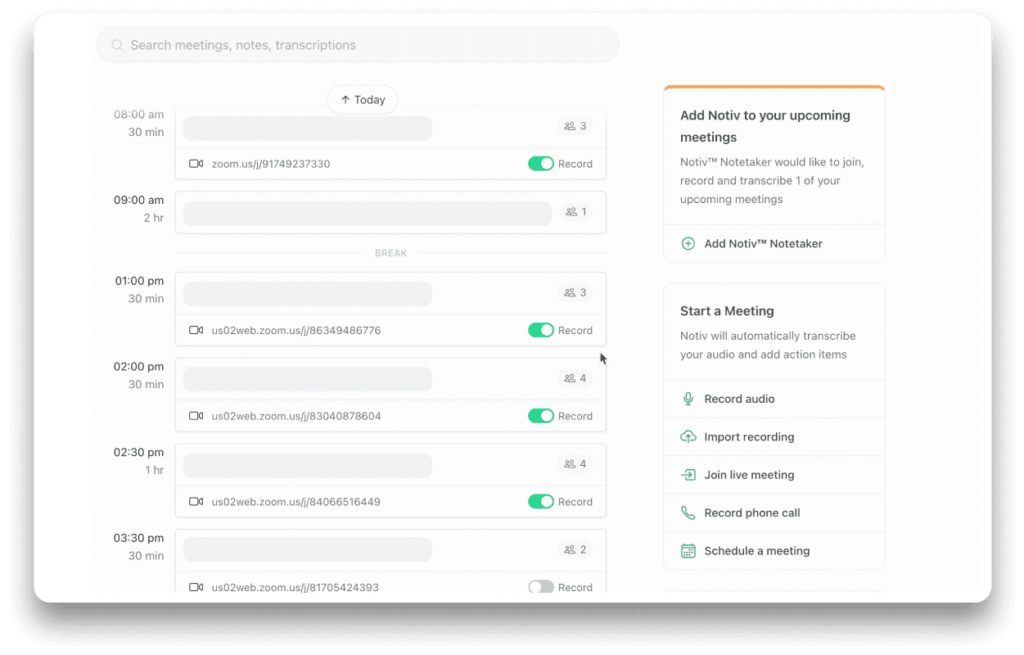The image size is (1024, 655).
Task: Toggle Record off for the 02:00 pm meeting
Action: point(541,416)
